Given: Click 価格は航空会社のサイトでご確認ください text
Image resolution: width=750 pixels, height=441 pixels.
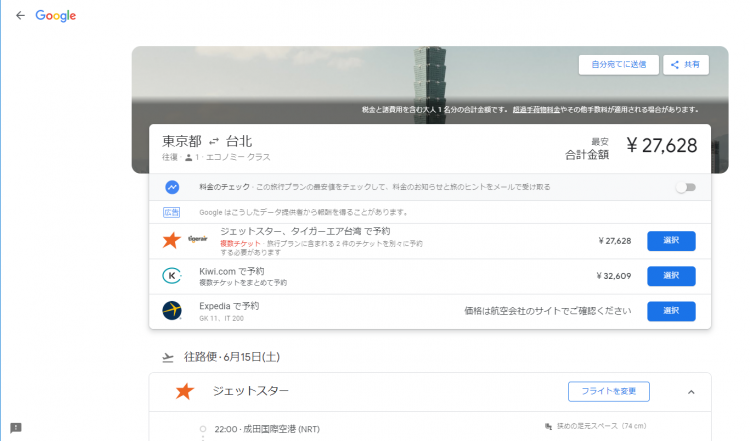Looking at the screenshot, I should [x=548, y=311].
